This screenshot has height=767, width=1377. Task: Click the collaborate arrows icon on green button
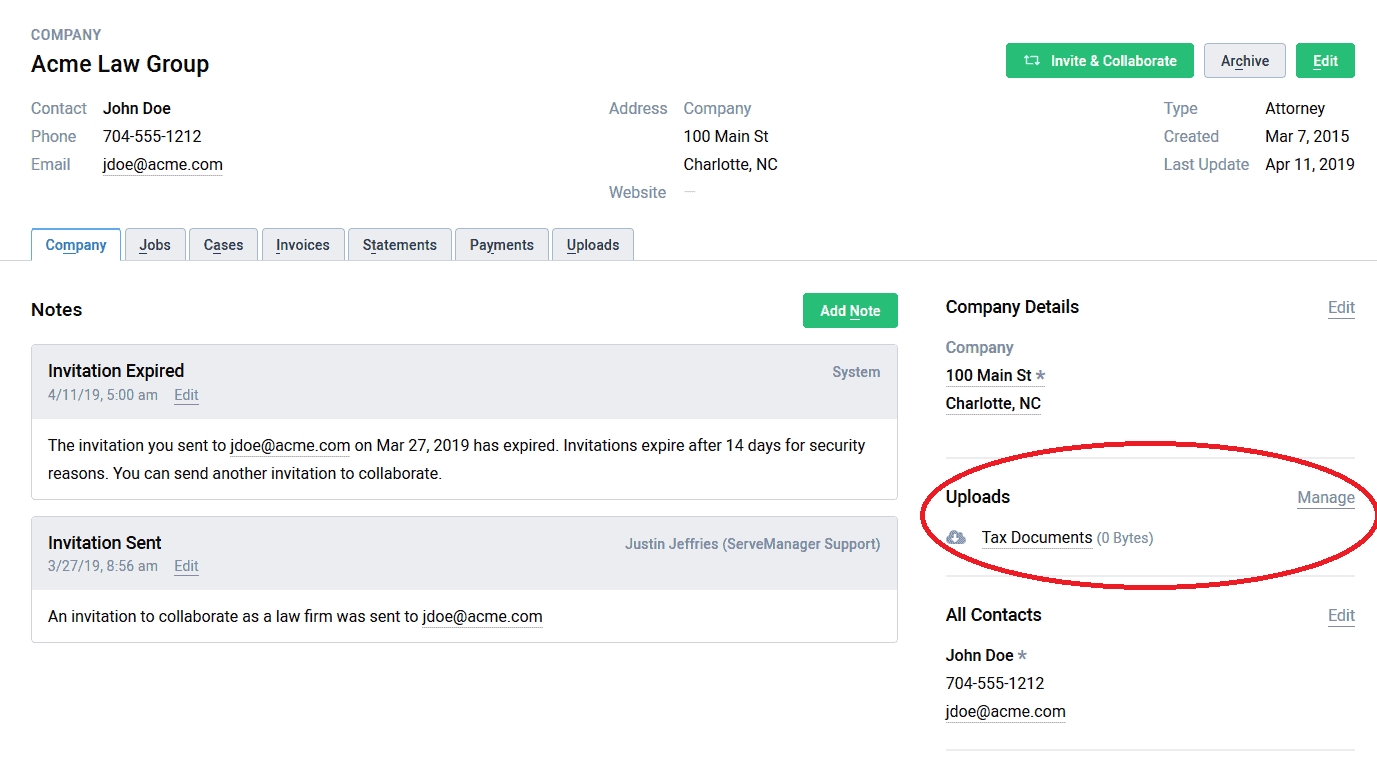point(1031,60)
